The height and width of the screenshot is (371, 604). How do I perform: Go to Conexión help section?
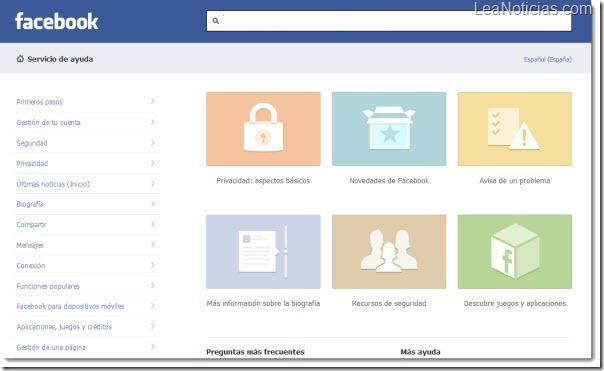30,265
